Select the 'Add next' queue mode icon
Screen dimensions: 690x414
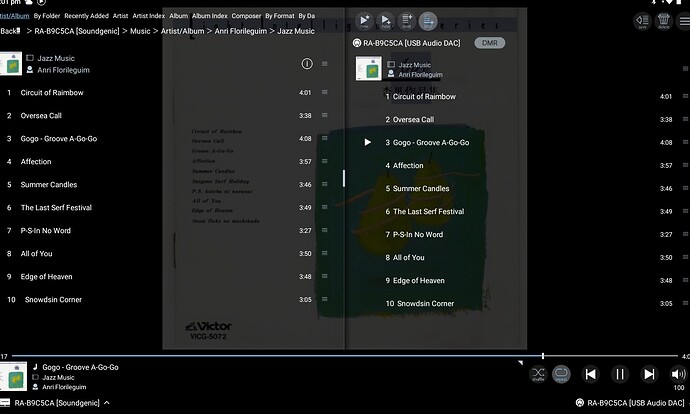point(407,21)
